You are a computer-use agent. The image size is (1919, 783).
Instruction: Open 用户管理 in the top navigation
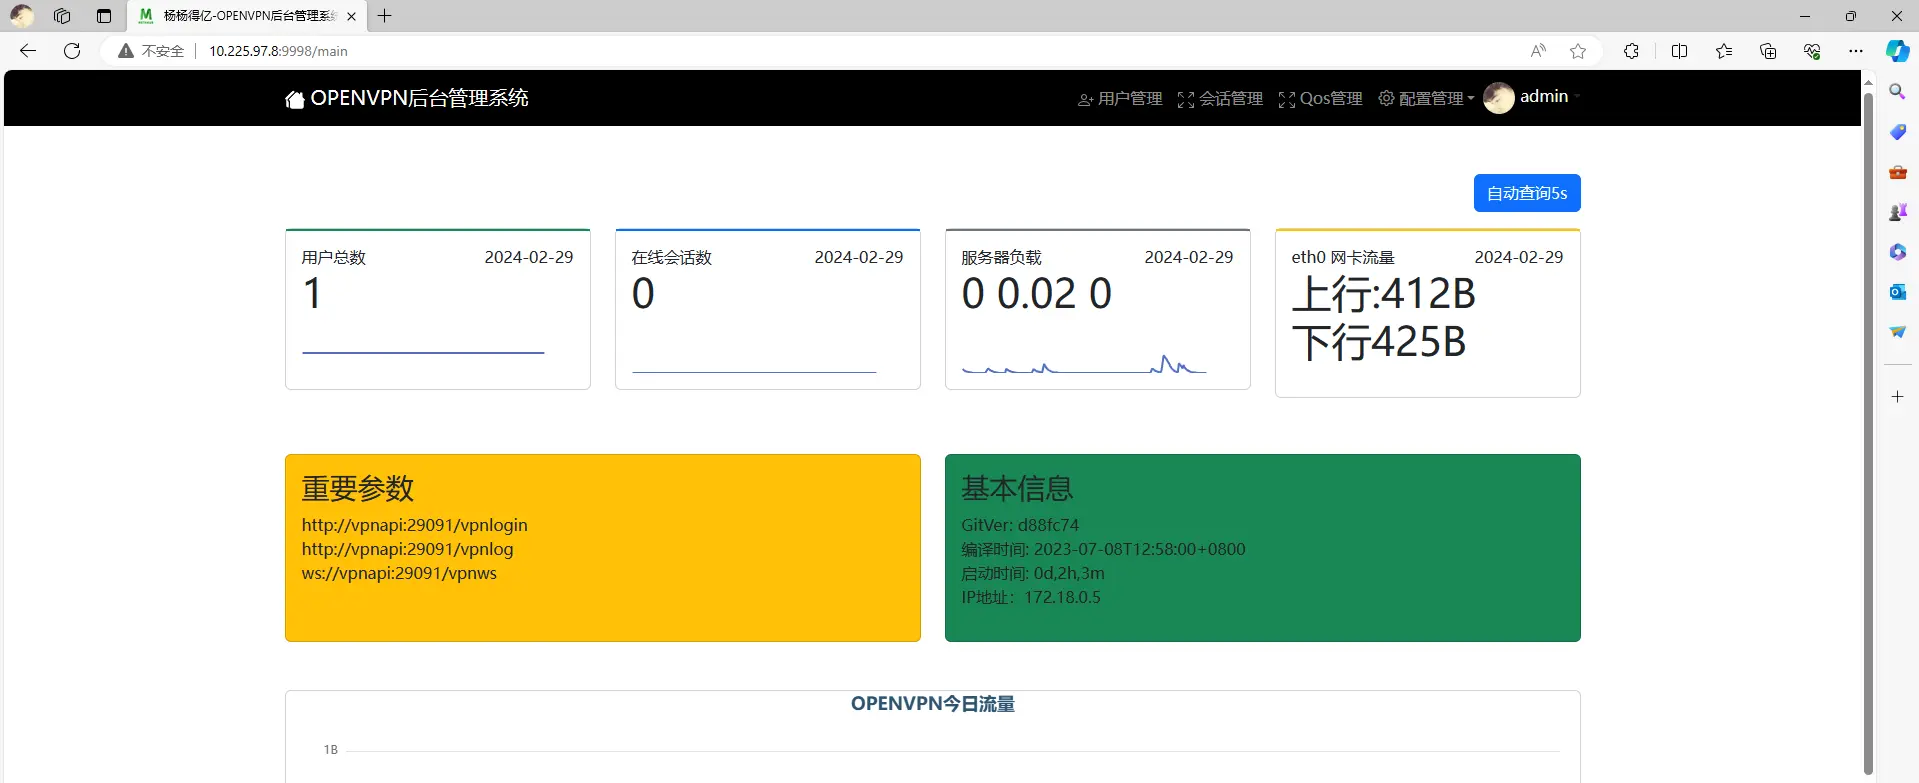(1120, 98)
